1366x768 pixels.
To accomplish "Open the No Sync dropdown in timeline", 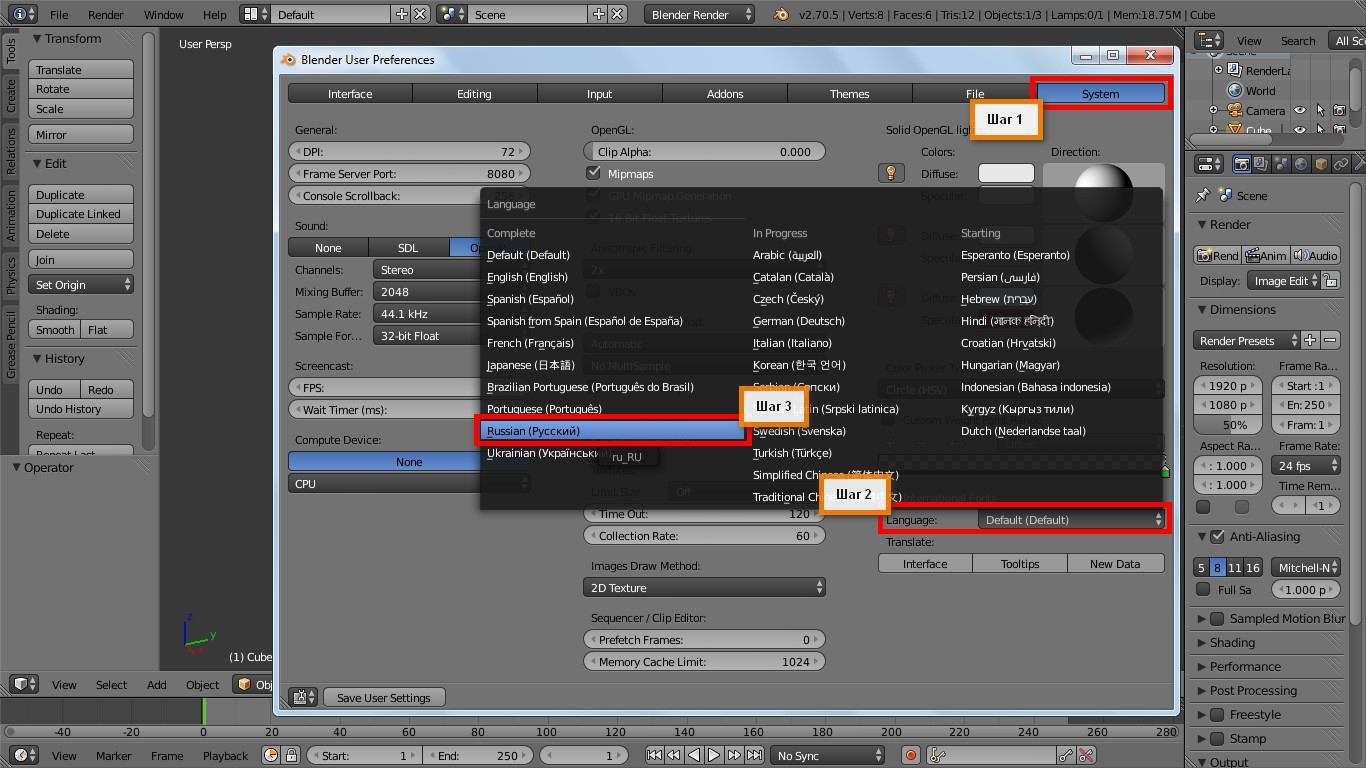I will point(827,755).
